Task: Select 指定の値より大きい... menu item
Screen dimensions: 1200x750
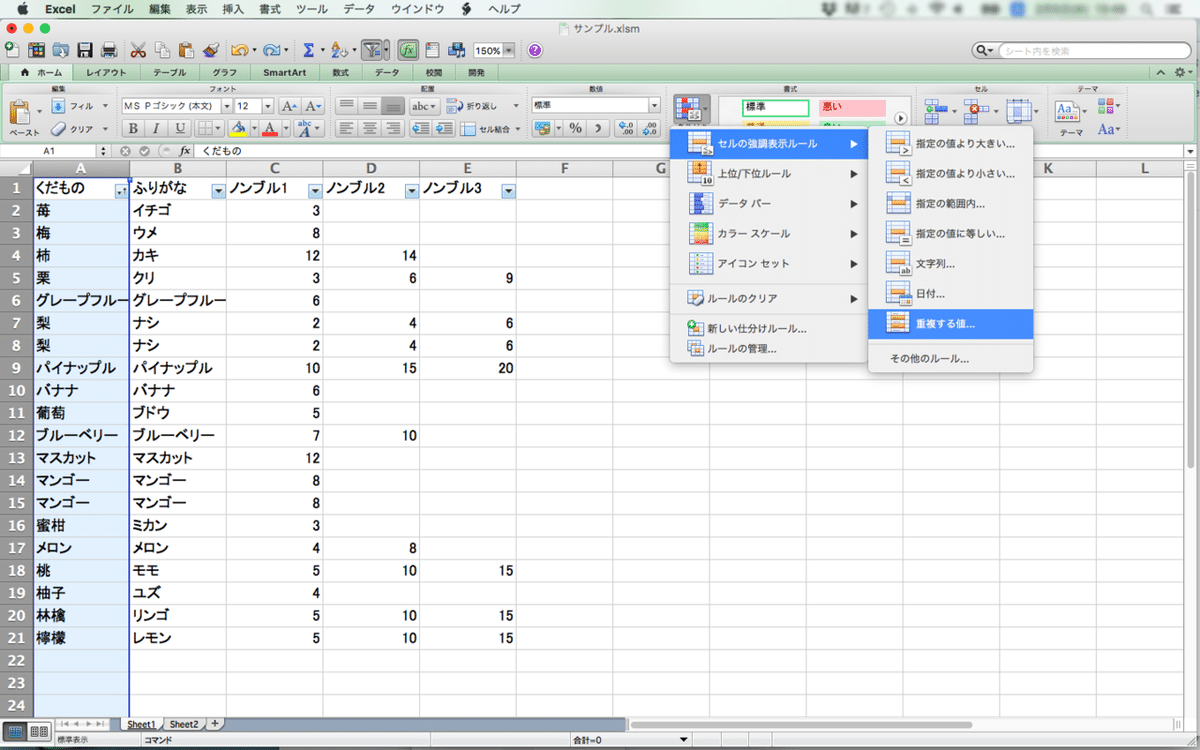Action: (951, 144)
